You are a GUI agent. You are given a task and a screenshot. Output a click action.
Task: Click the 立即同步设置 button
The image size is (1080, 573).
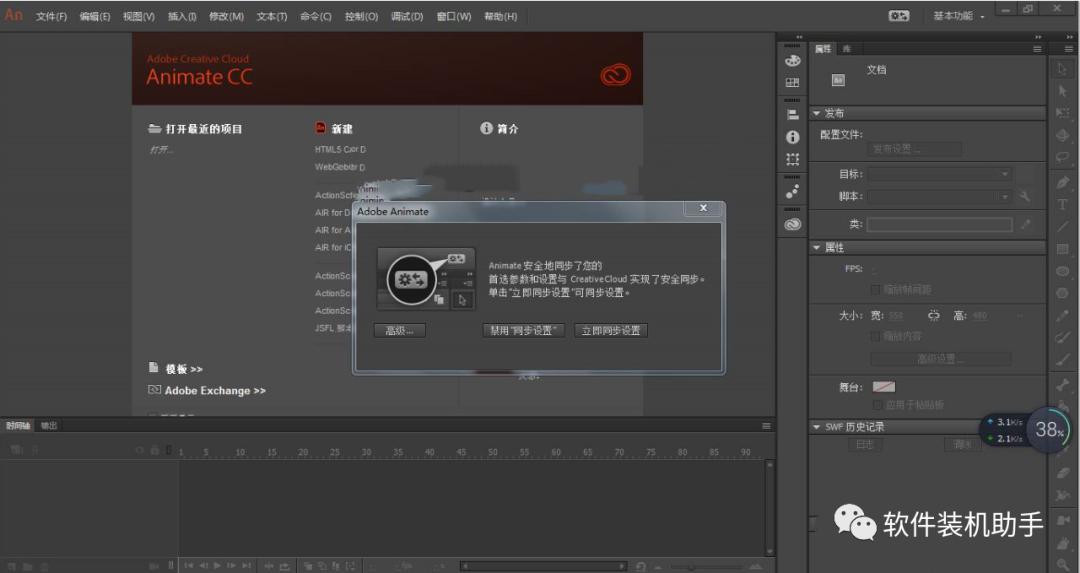(611, 331)
